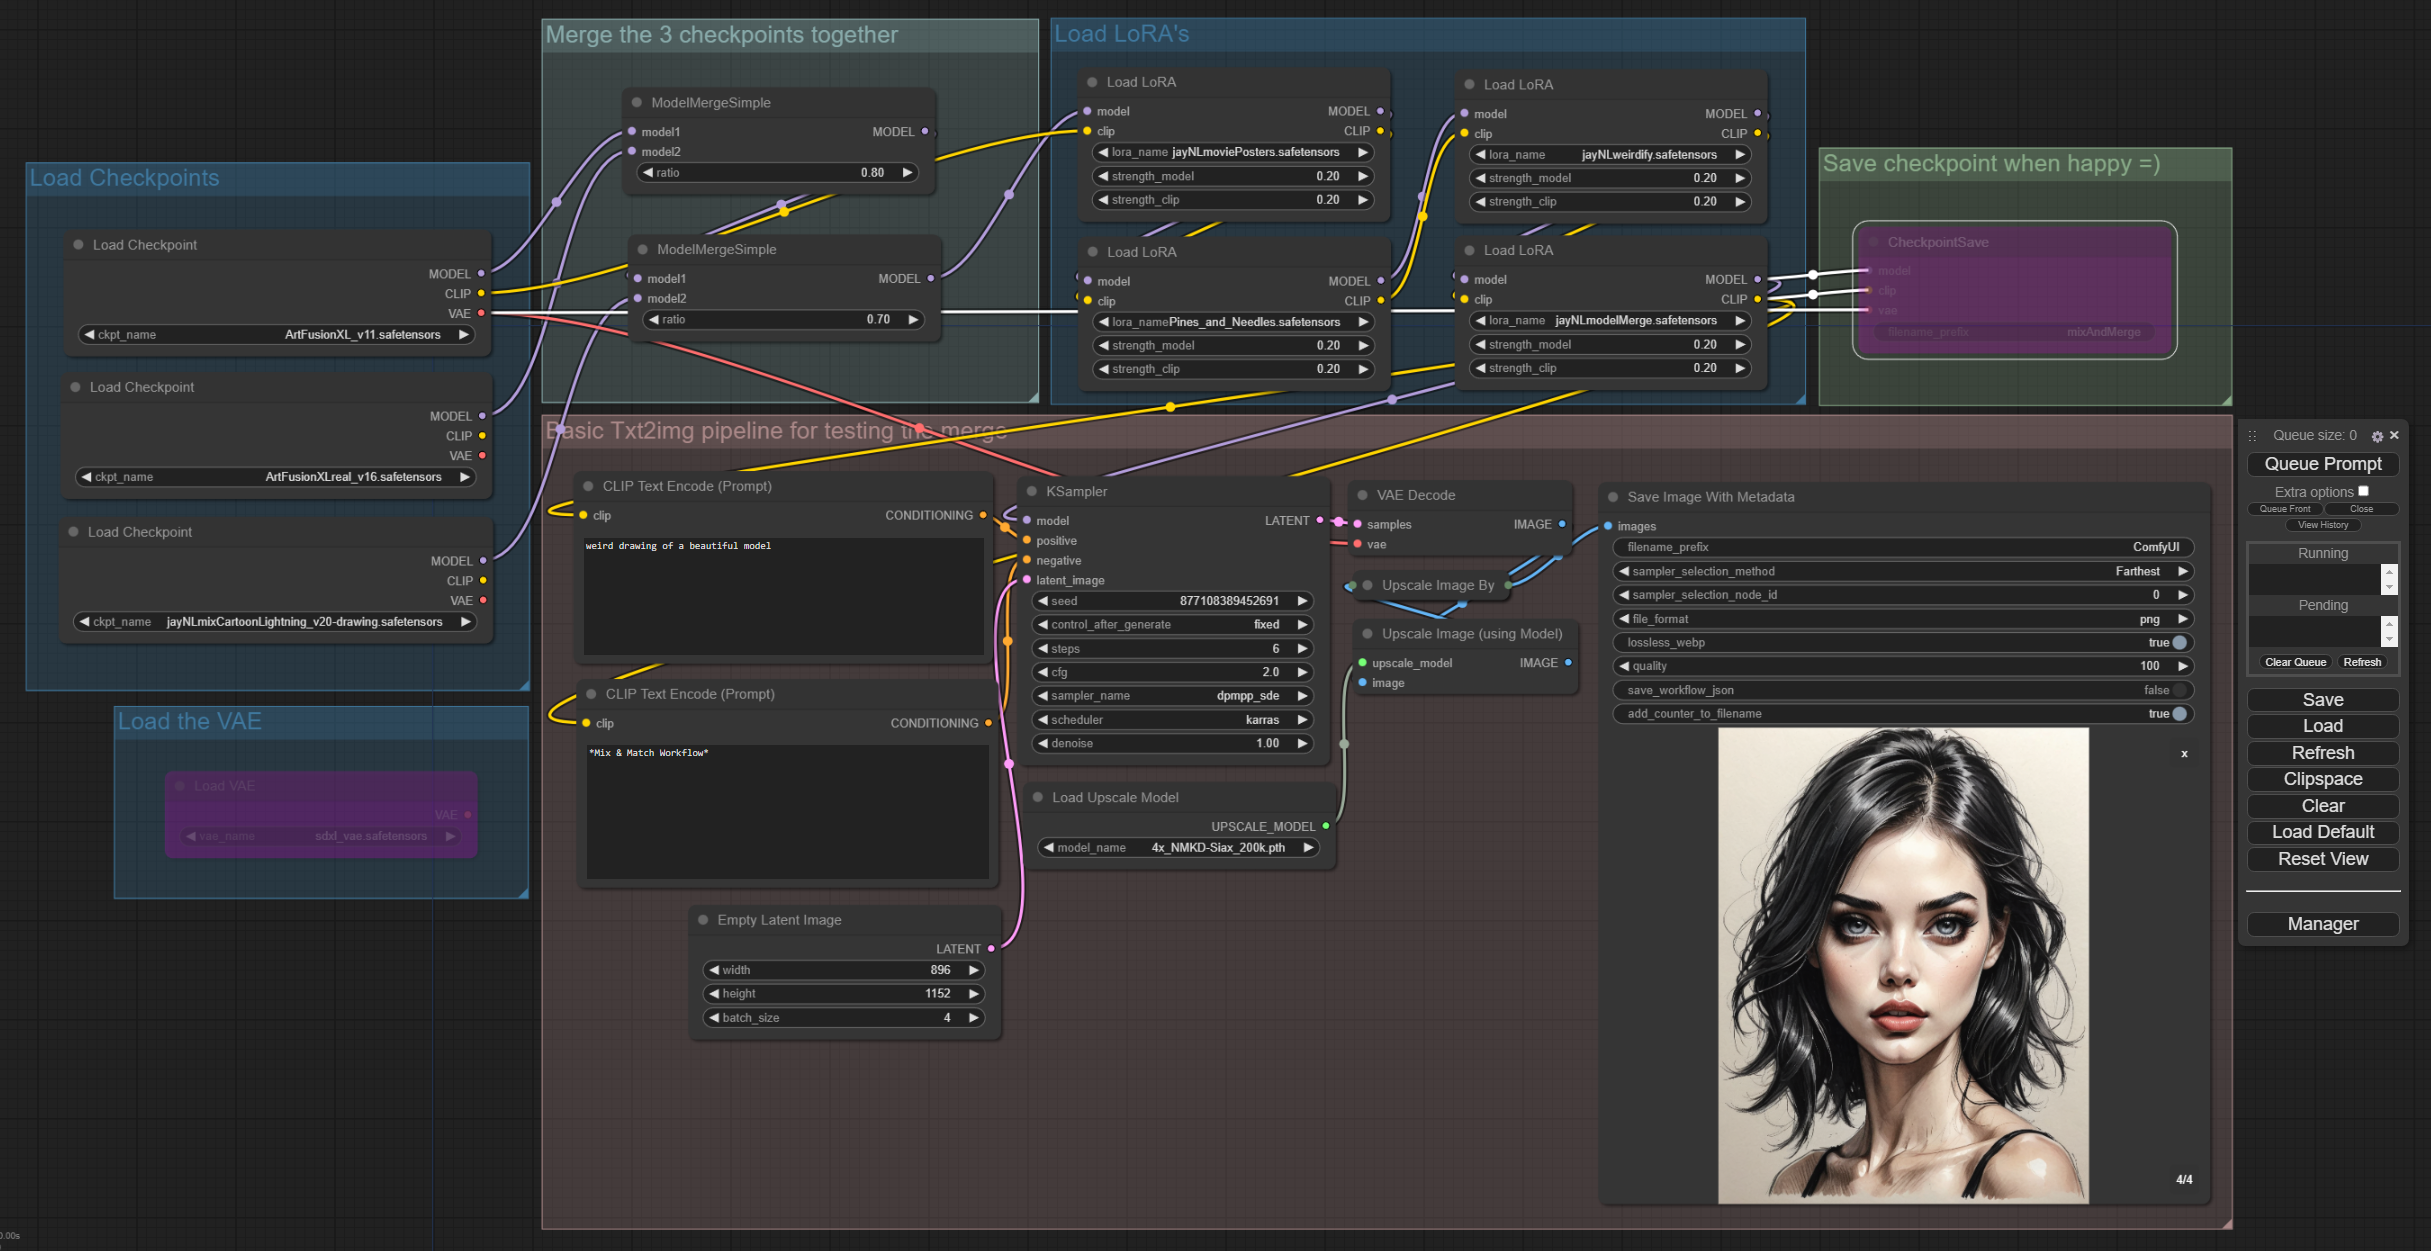The image size is (2431, 1251).
Task: Click the Queue Prompt button
Action: tap(2322, 464)
